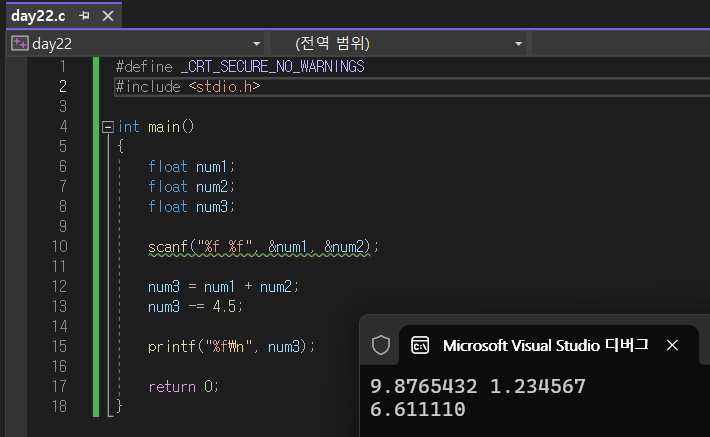
Task: Click 'float num1;' declaration
Action: 192,167
